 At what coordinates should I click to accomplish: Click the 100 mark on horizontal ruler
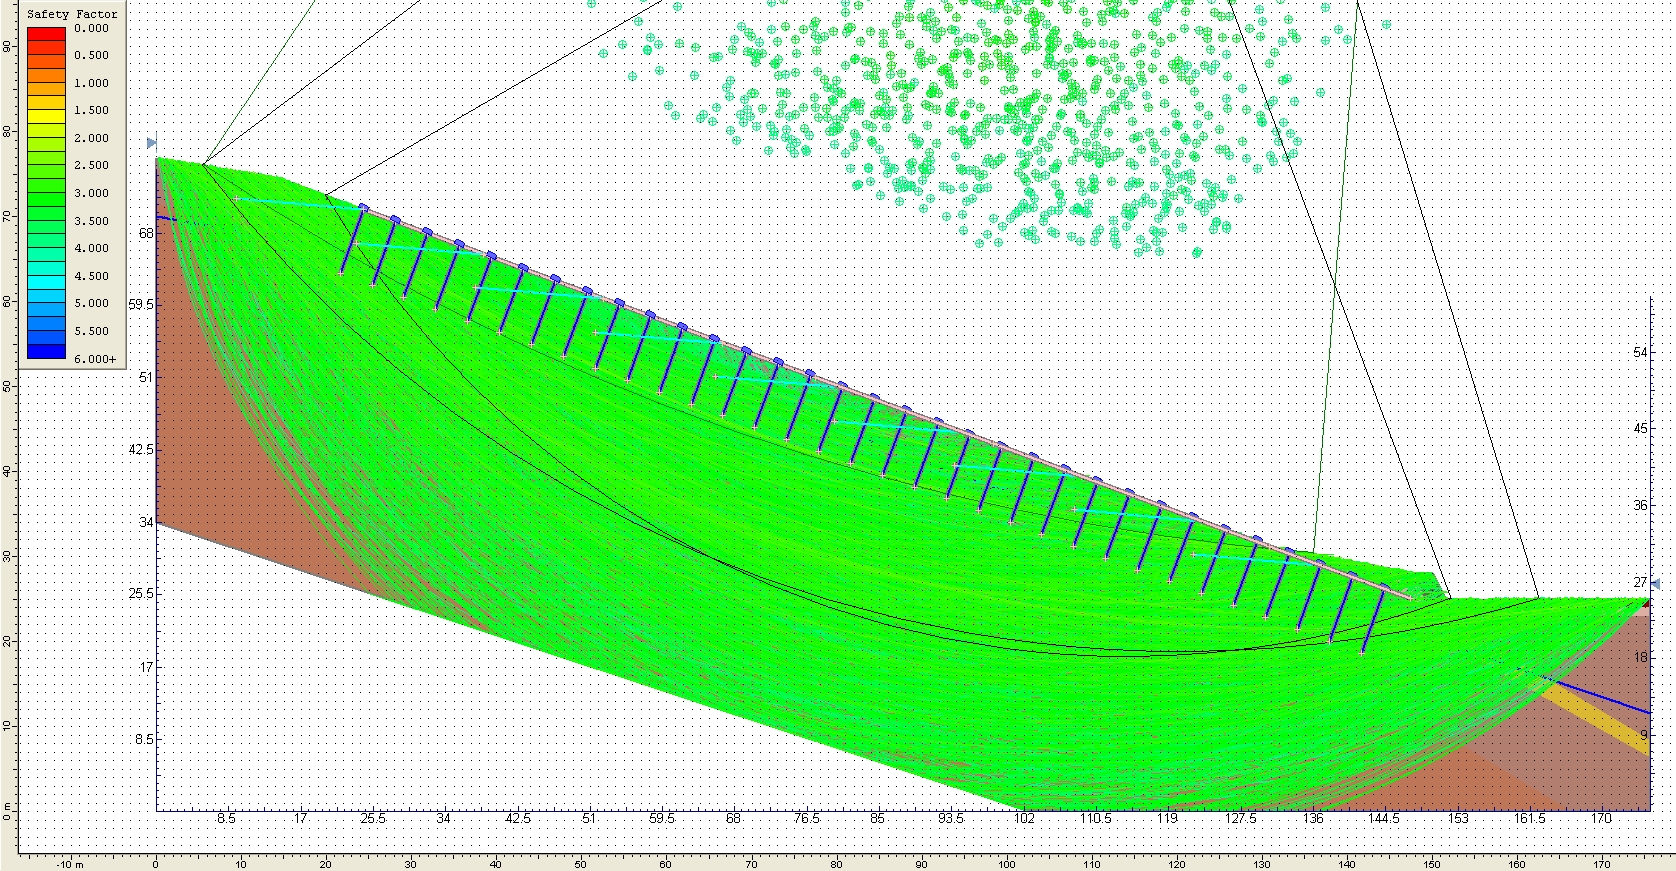coord(1007,864)
